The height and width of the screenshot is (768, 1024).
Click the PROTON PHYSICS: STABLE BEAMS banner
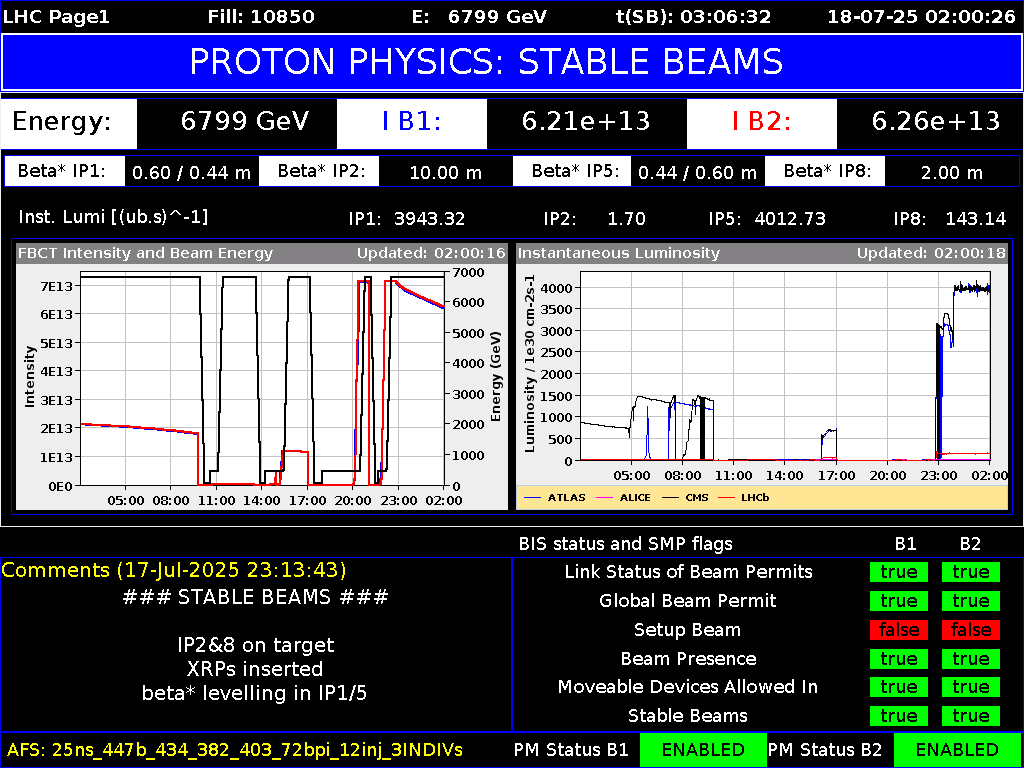(x=512, y=62)
